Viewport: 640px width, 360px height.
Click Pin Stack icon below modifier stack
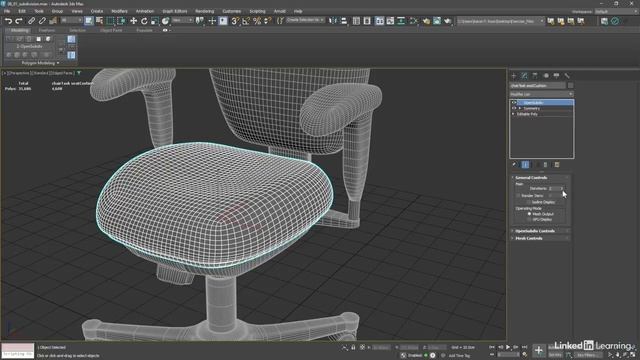[514, 164]
